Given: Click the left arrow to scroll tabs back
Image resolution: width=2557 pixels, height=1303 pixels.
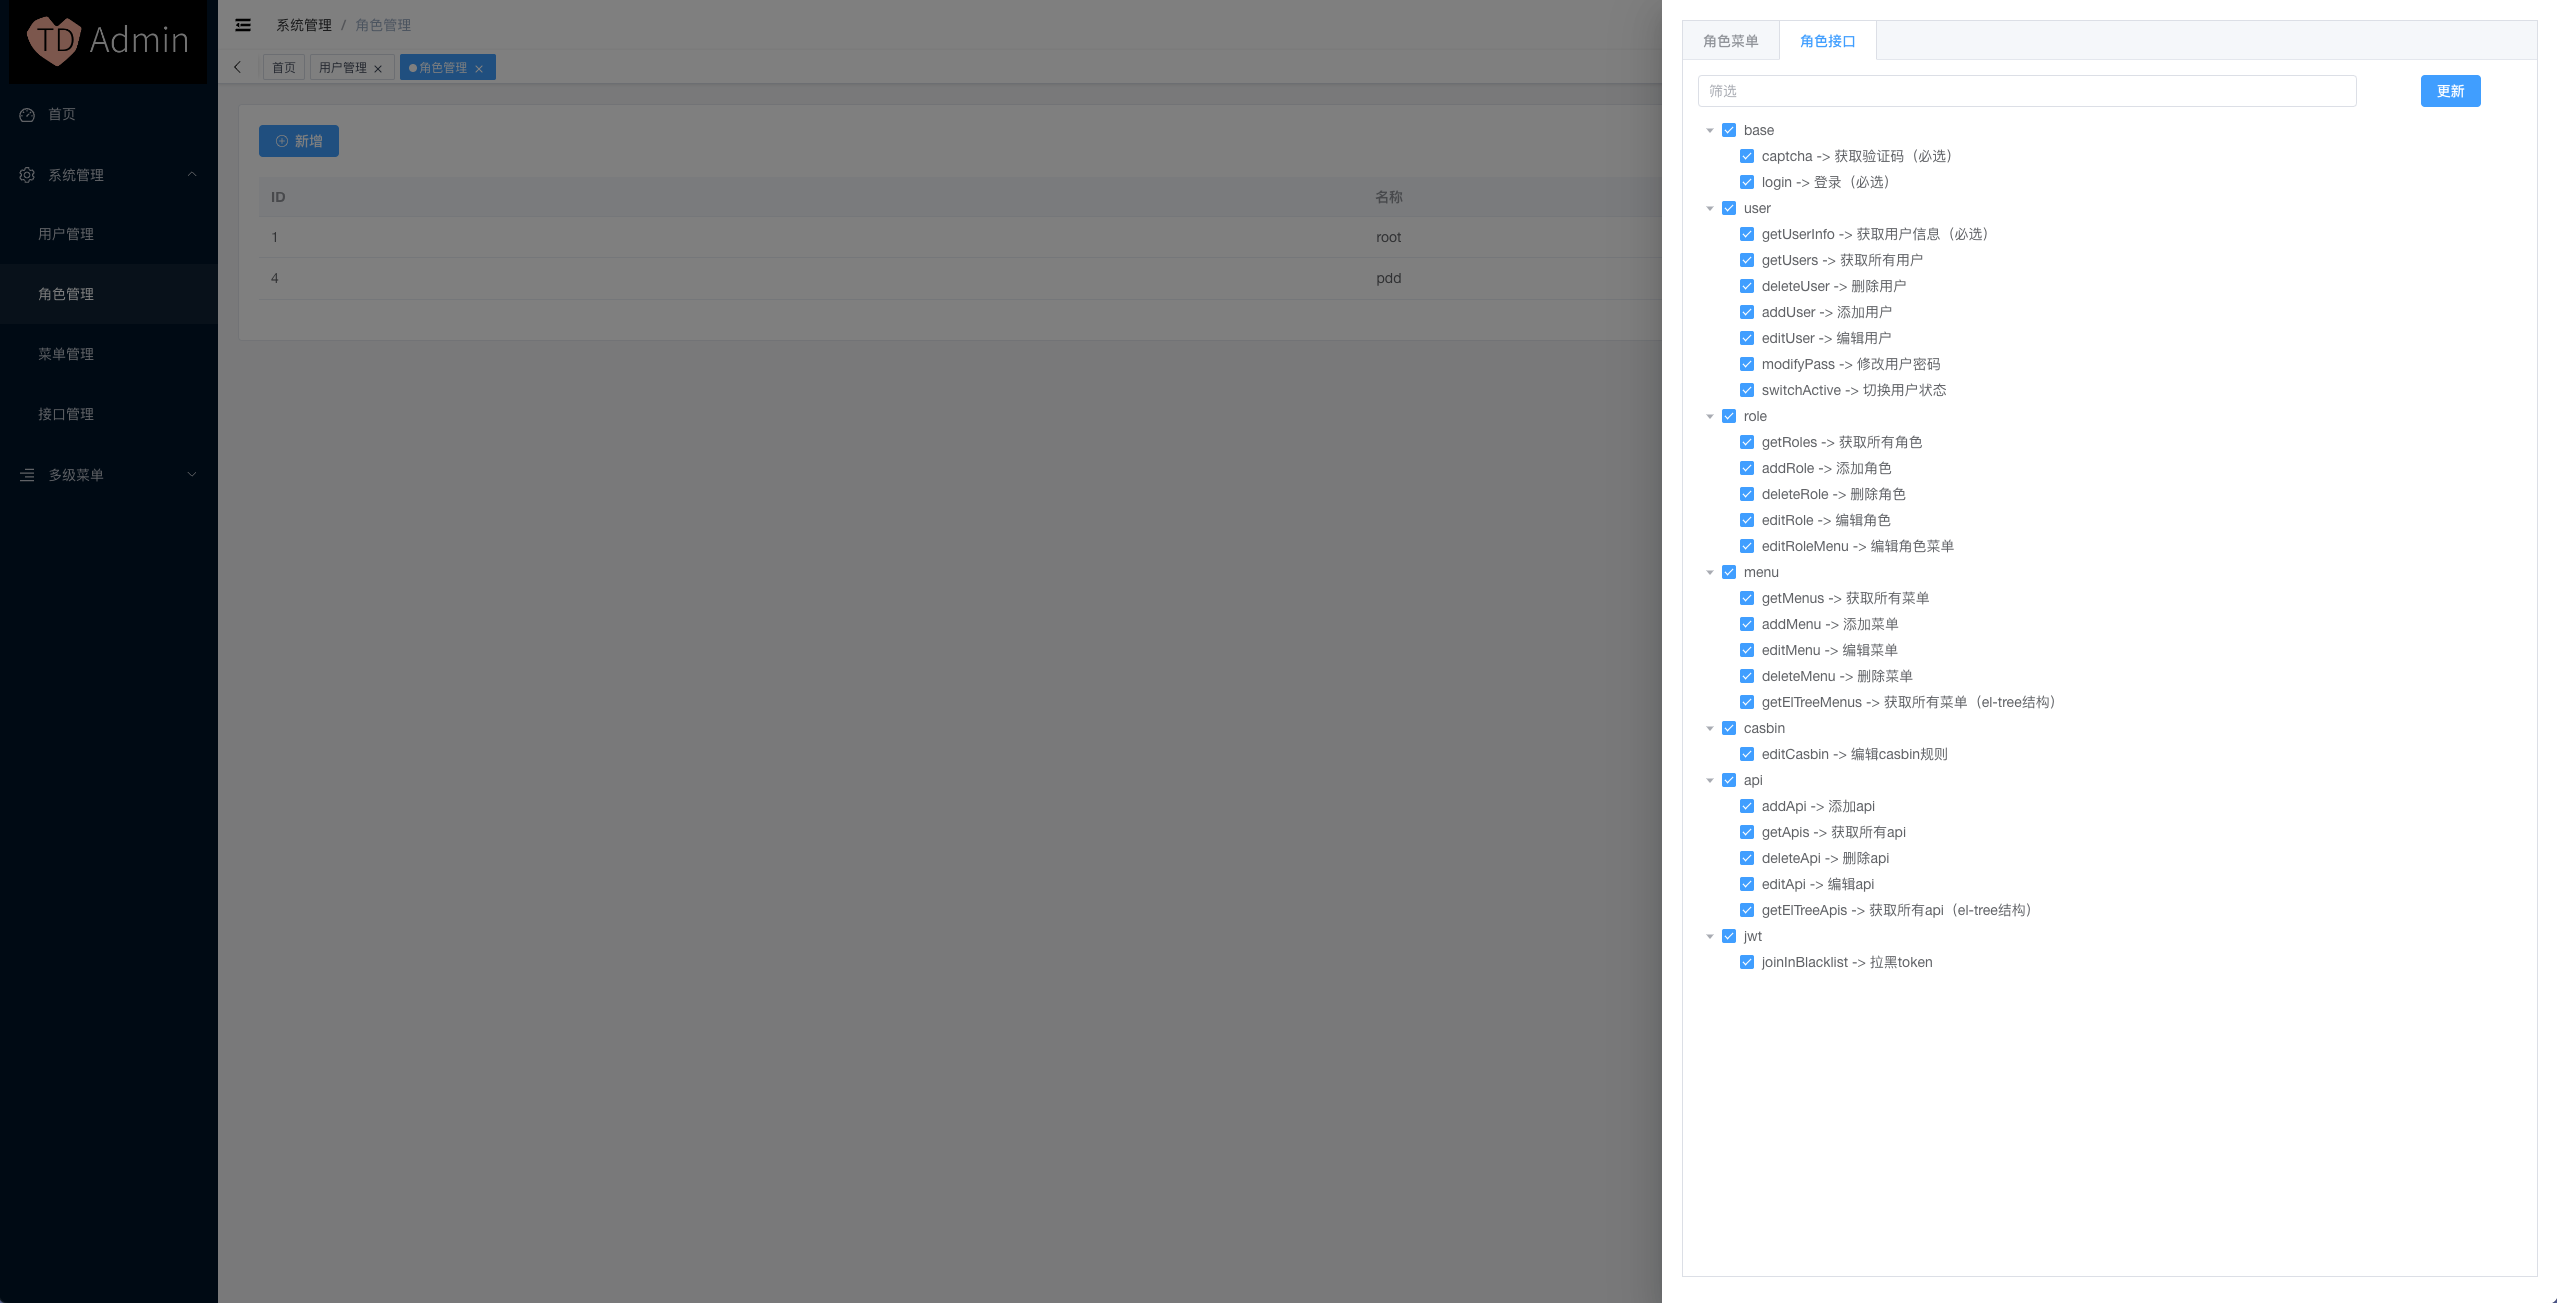Looking at the screenshot, I should [x=237, y=68].
